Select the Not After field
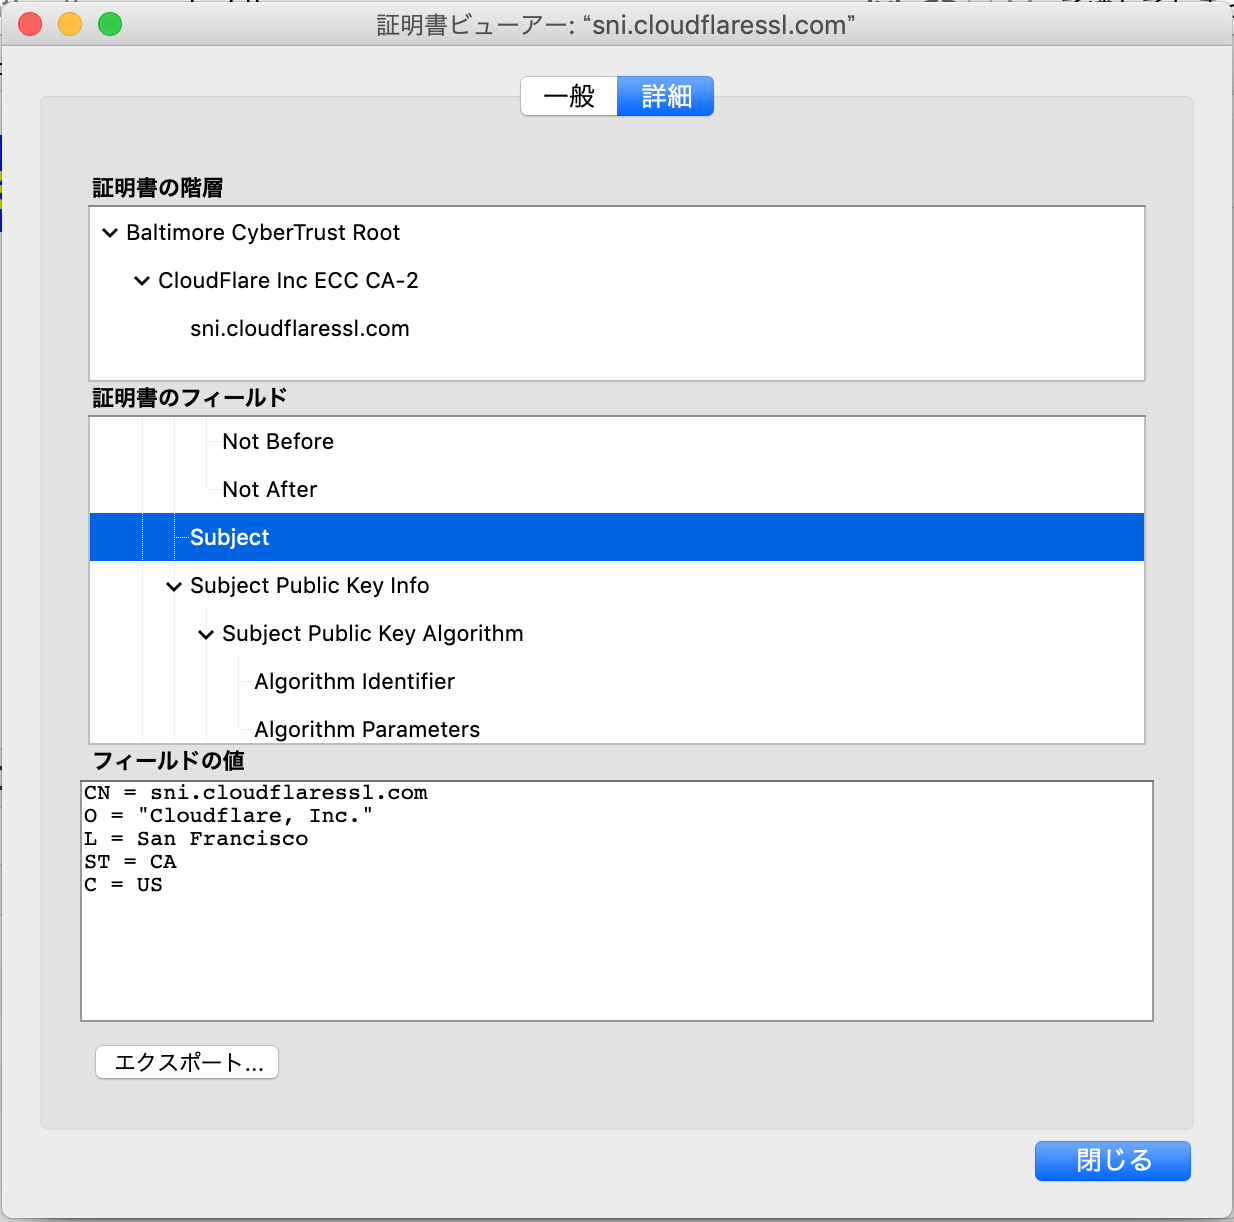Screen dimensions: 1234x1222 (270, 490)
